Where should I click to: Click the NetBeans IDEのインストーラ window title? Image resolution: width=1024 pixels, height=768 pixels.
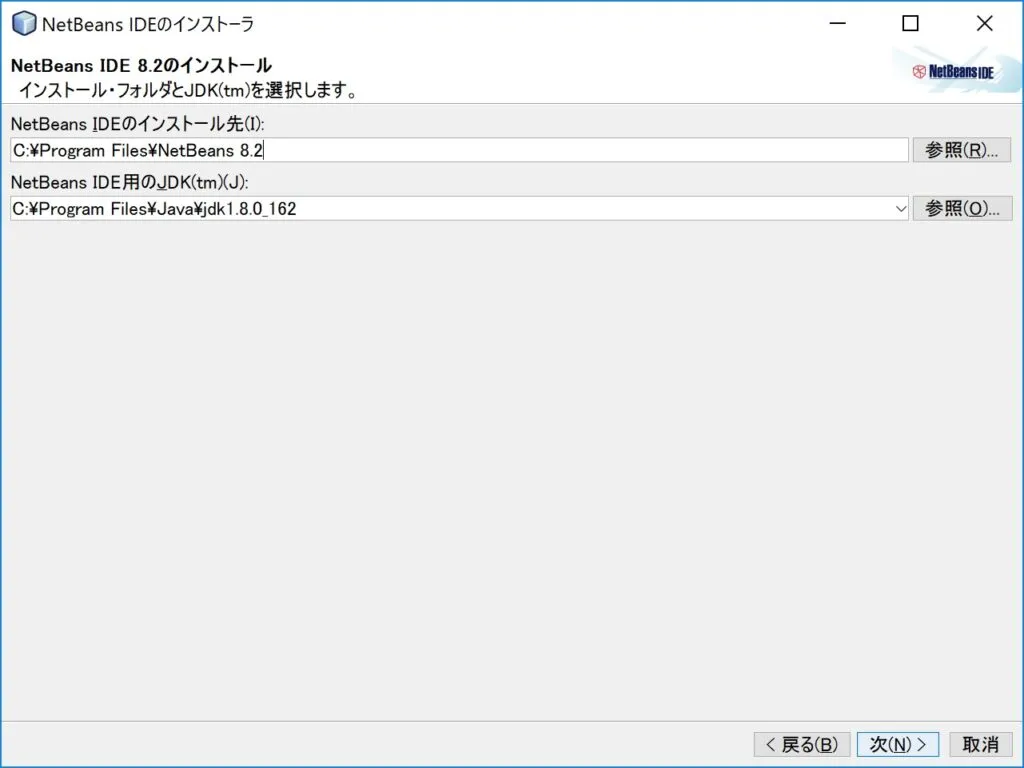pos(148,24)
